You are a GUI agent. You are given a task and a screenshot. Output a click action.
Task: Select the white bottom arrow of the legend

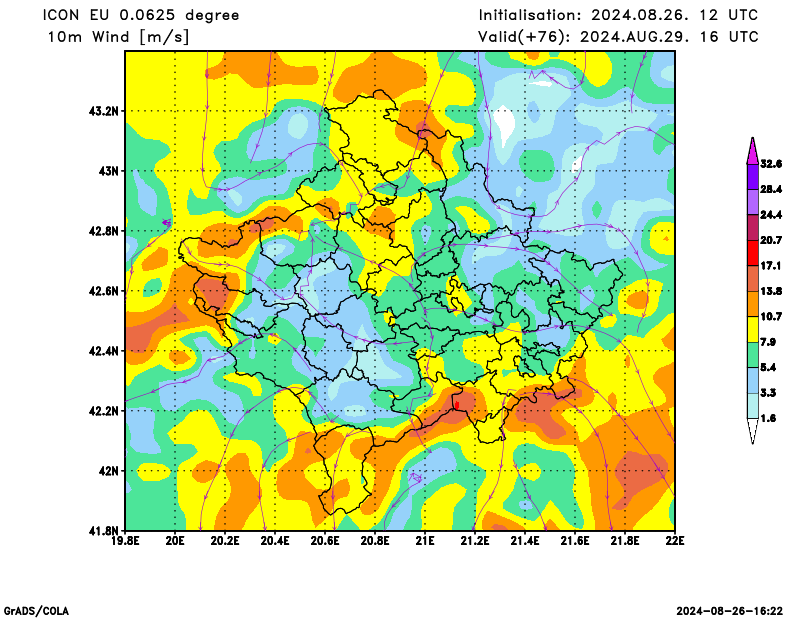(753, 431)
